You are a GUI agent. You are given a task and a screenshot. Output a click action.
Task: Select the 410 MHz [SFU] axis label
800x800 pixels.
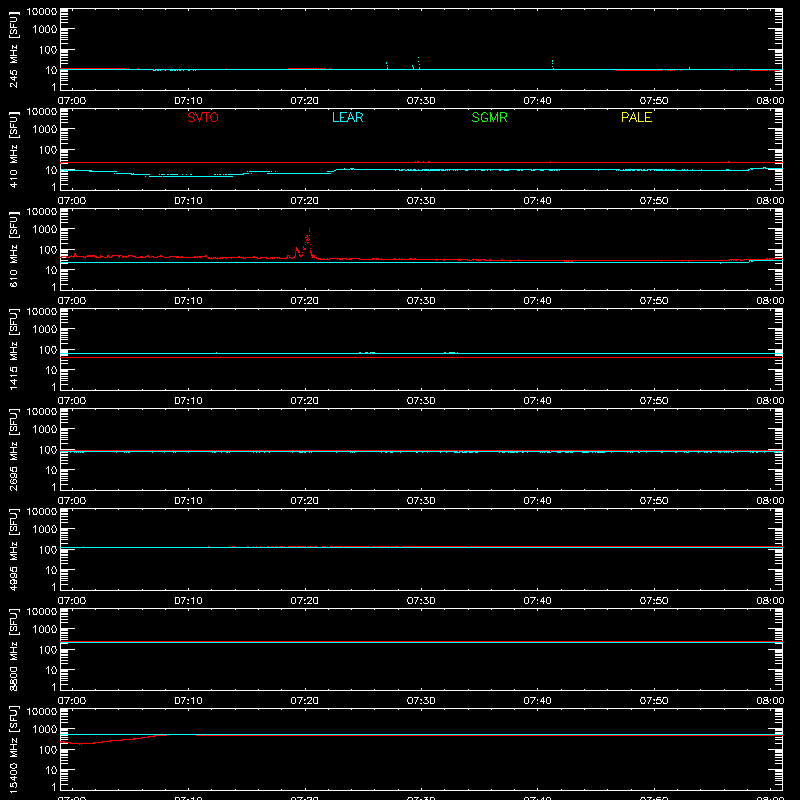(13, 149)
